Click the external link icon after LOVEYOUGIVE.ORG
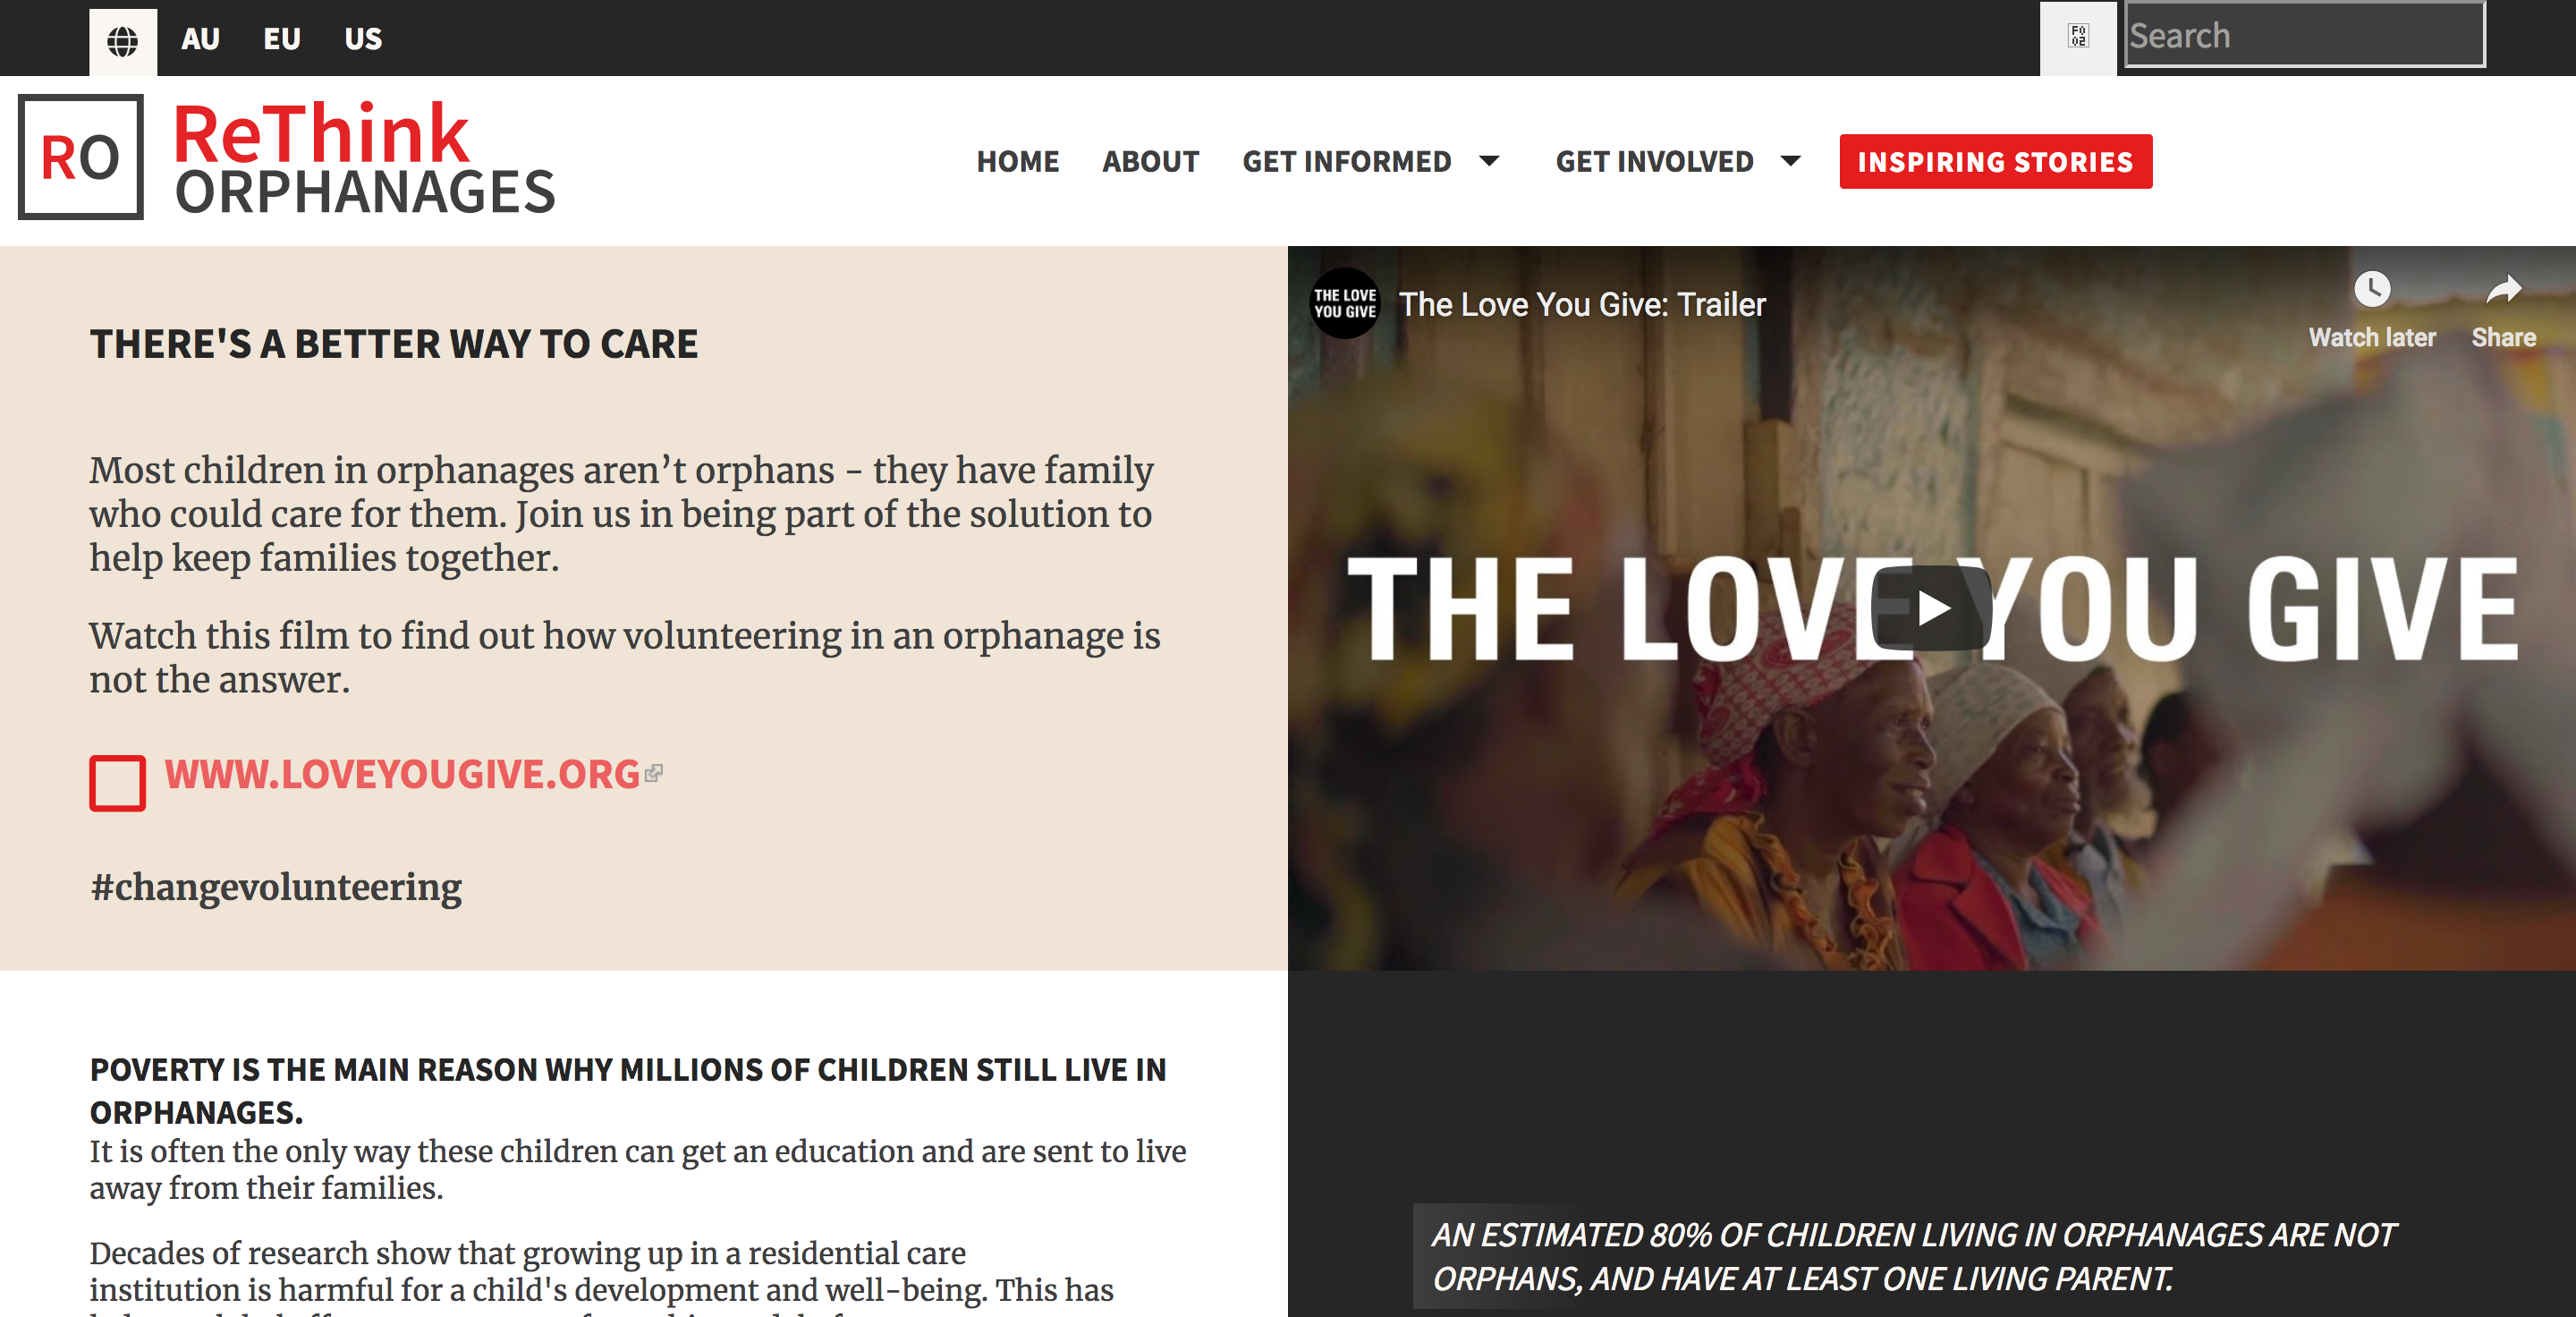The width and height of the screenshot is (2576, 1317). [654, 773]
